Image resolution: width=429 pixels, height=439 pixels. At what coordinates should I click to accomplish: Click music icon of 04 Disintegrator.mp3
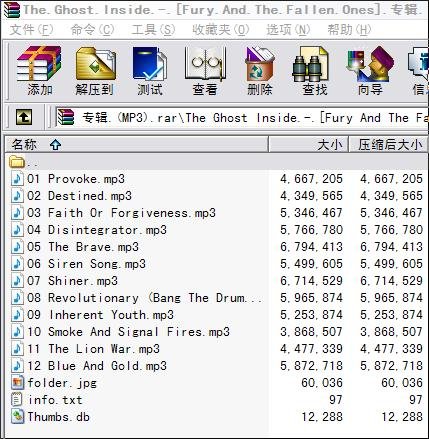click(x=17, y=230)
